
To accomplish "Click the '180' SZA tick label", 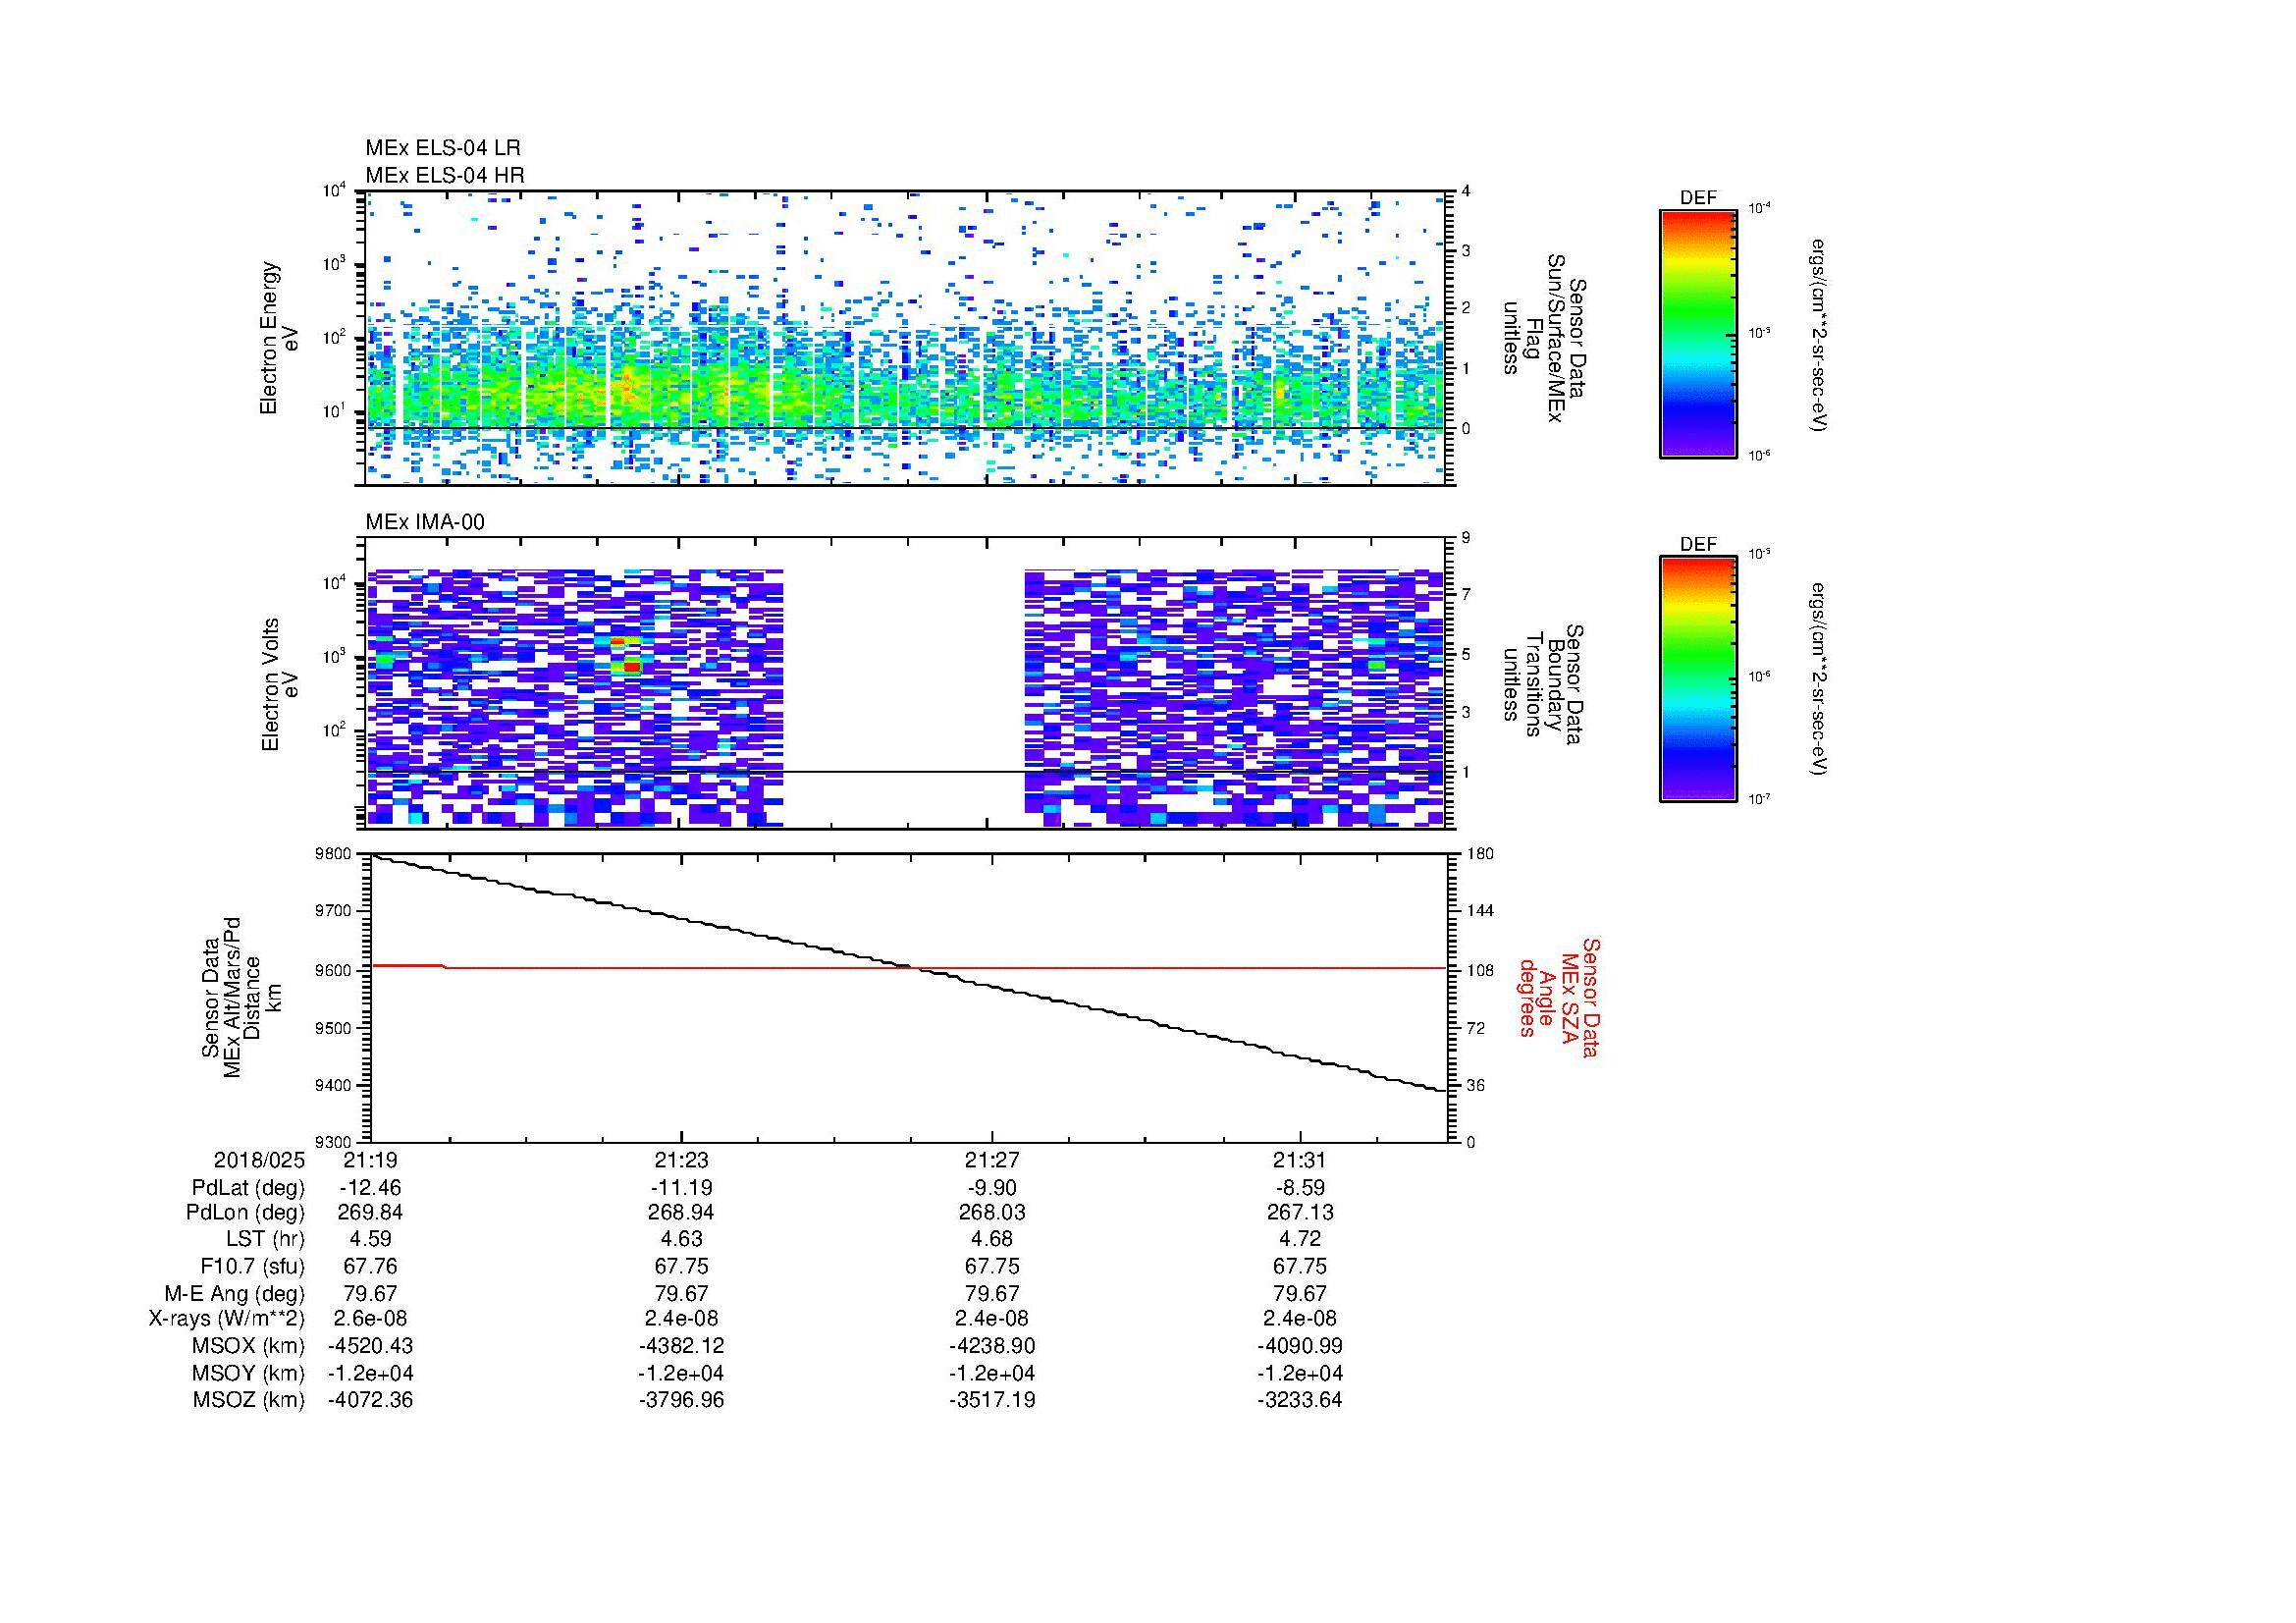I will click(1480, 854).
